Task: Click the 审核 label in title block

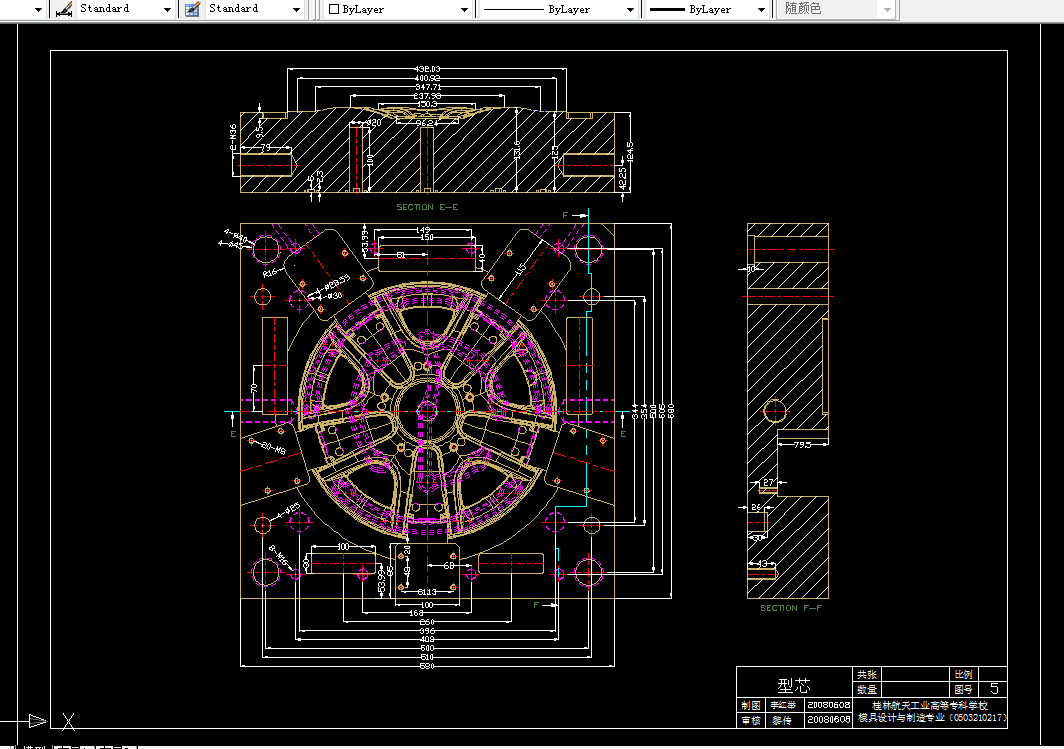Action: (x=751, y=720)
